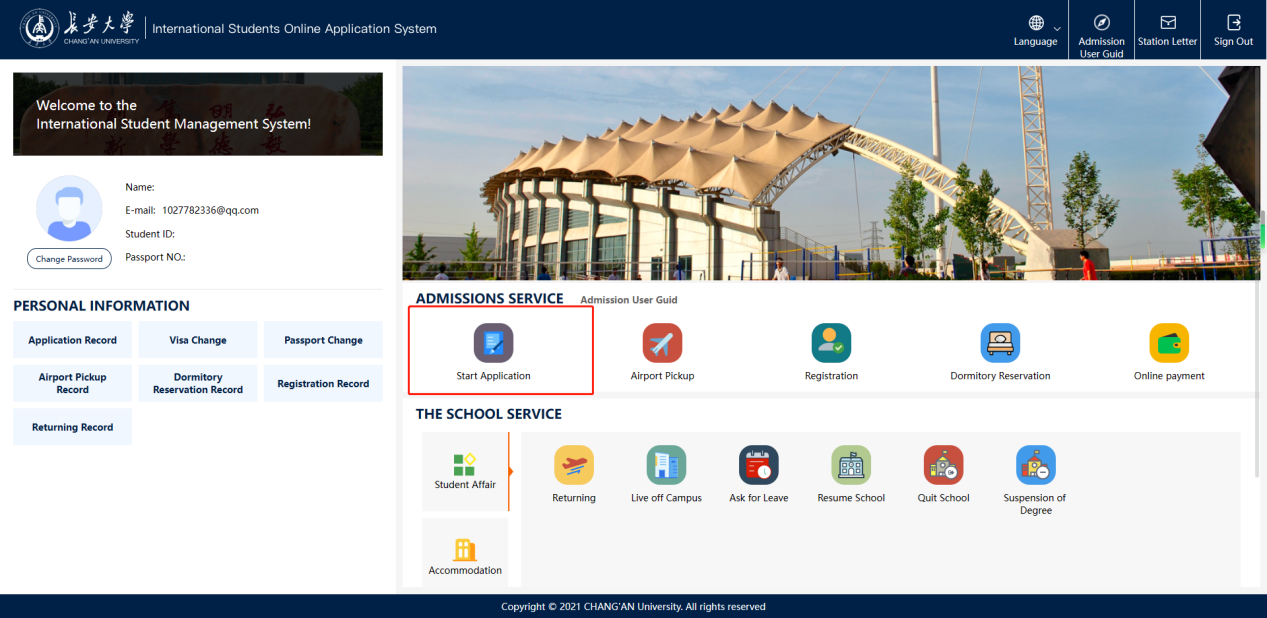The width and height of the screenshot is (1267, 618).
Task: Click the profile avatar image
Action: [x=69, y=208]
